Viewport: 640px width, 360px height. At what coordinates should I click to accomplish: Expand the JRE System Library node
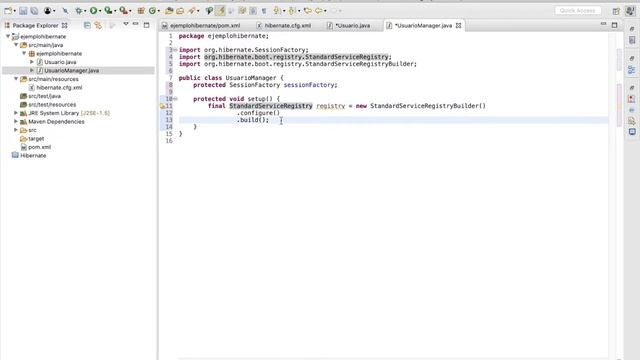coord(16,113)
